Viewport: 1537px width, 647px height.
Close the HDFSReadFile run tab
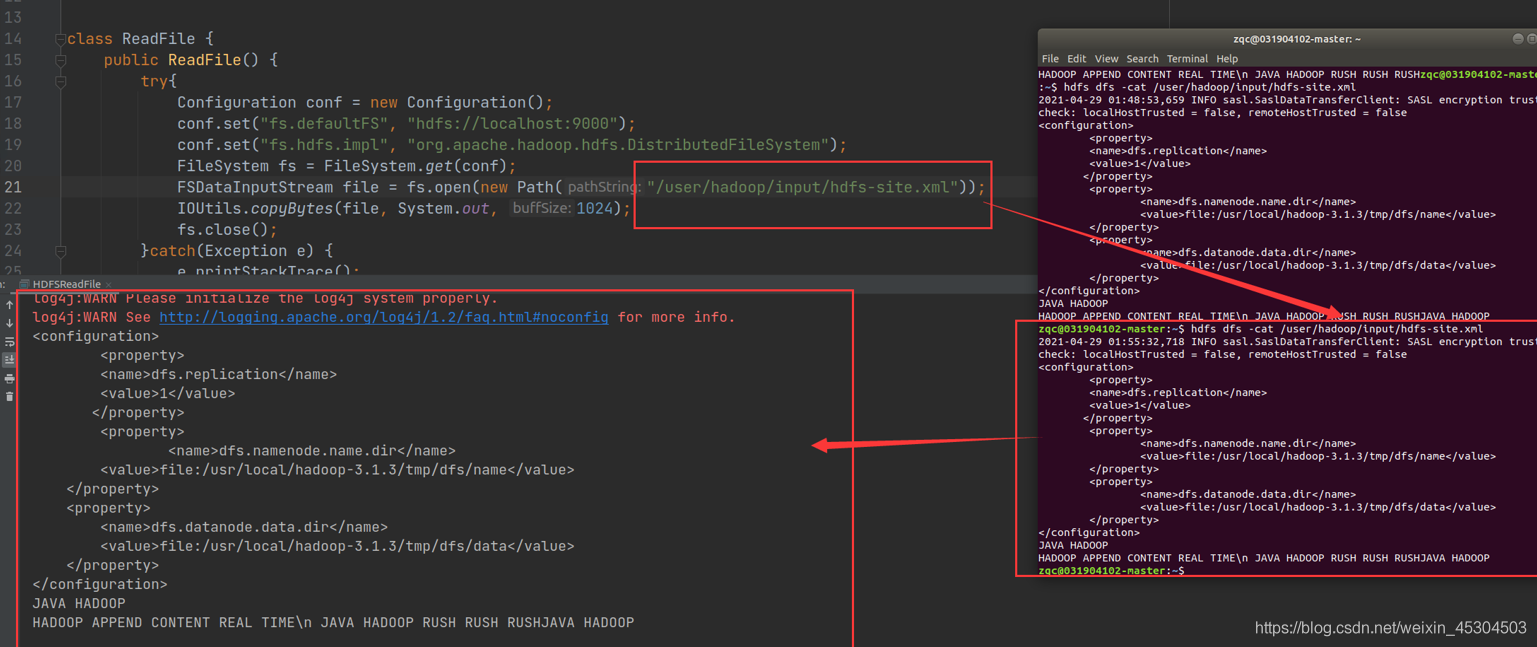coord(108,285)
